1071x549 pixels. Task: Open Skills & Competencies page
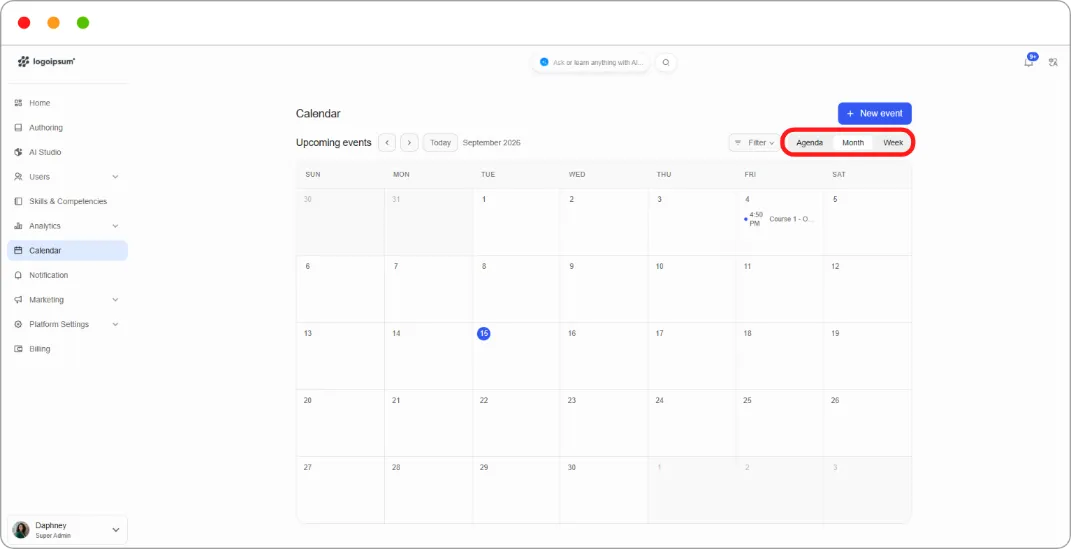click(67, 201)
